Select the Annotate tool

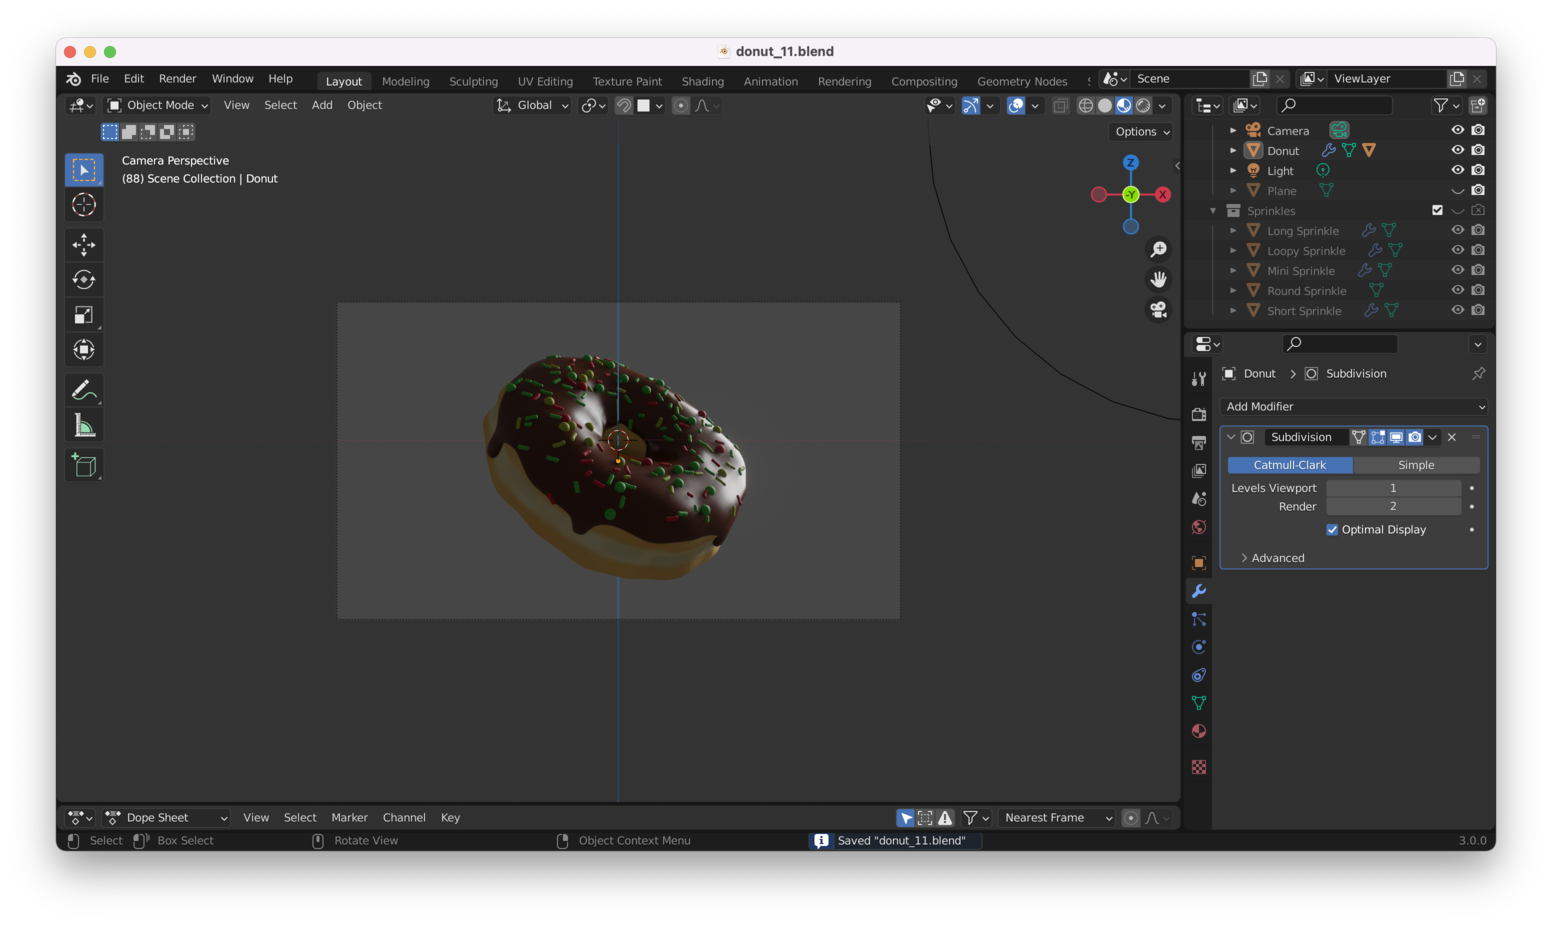(84, 389)
